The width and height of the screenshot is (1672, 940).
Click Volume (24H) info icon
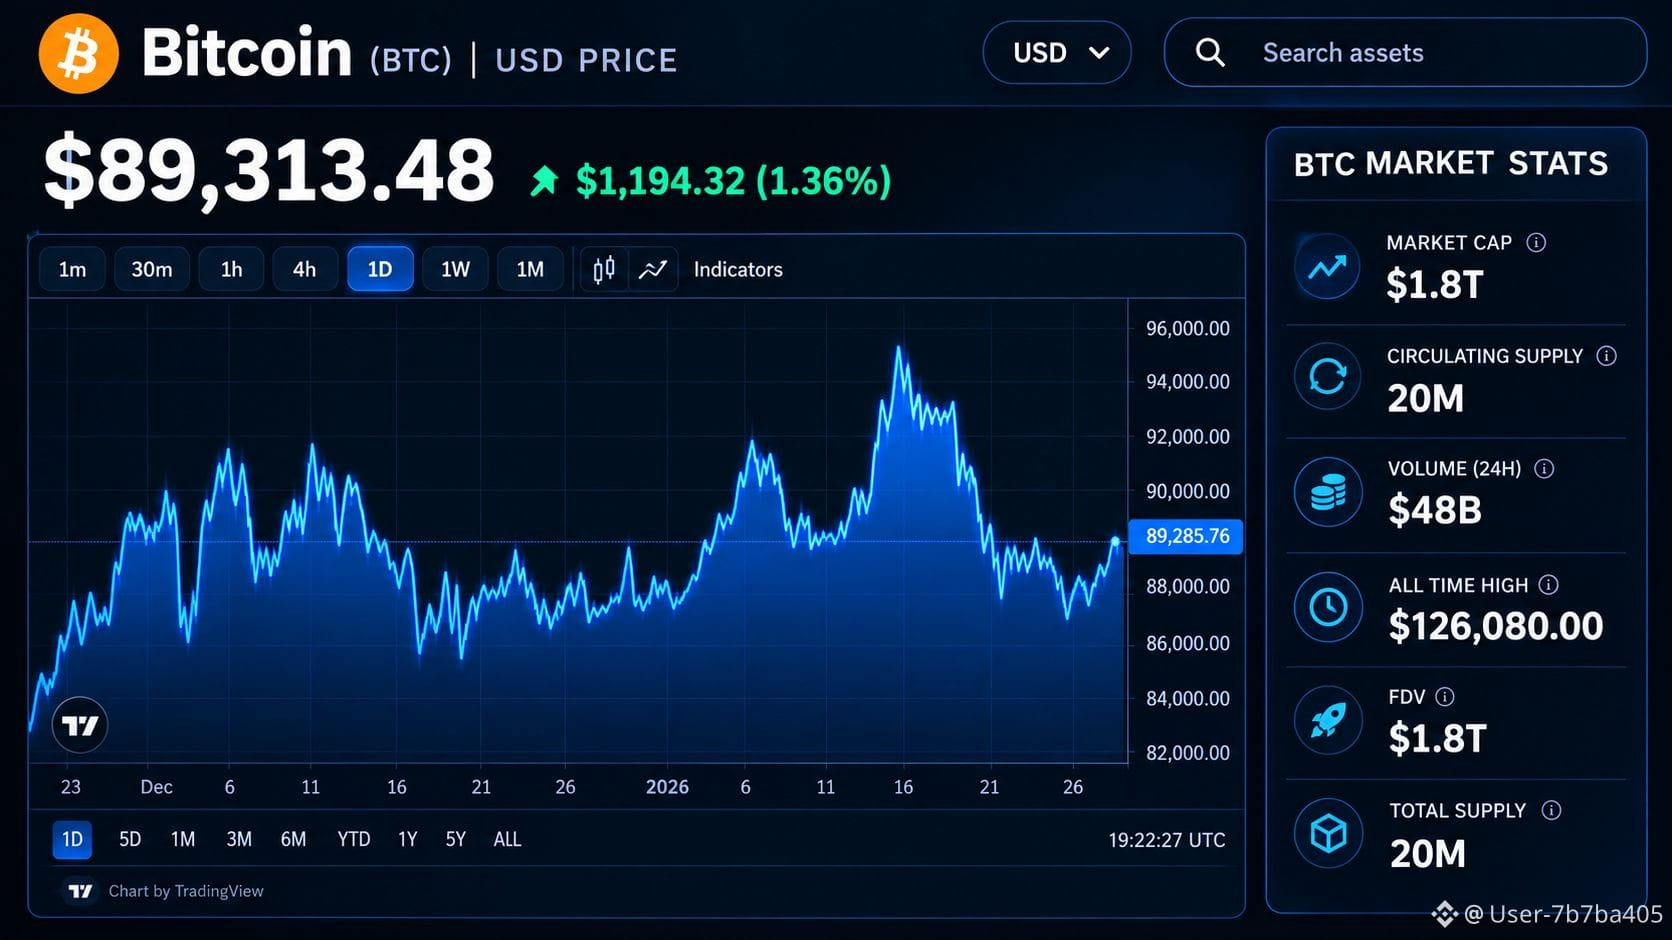[x=1544, y=468]
